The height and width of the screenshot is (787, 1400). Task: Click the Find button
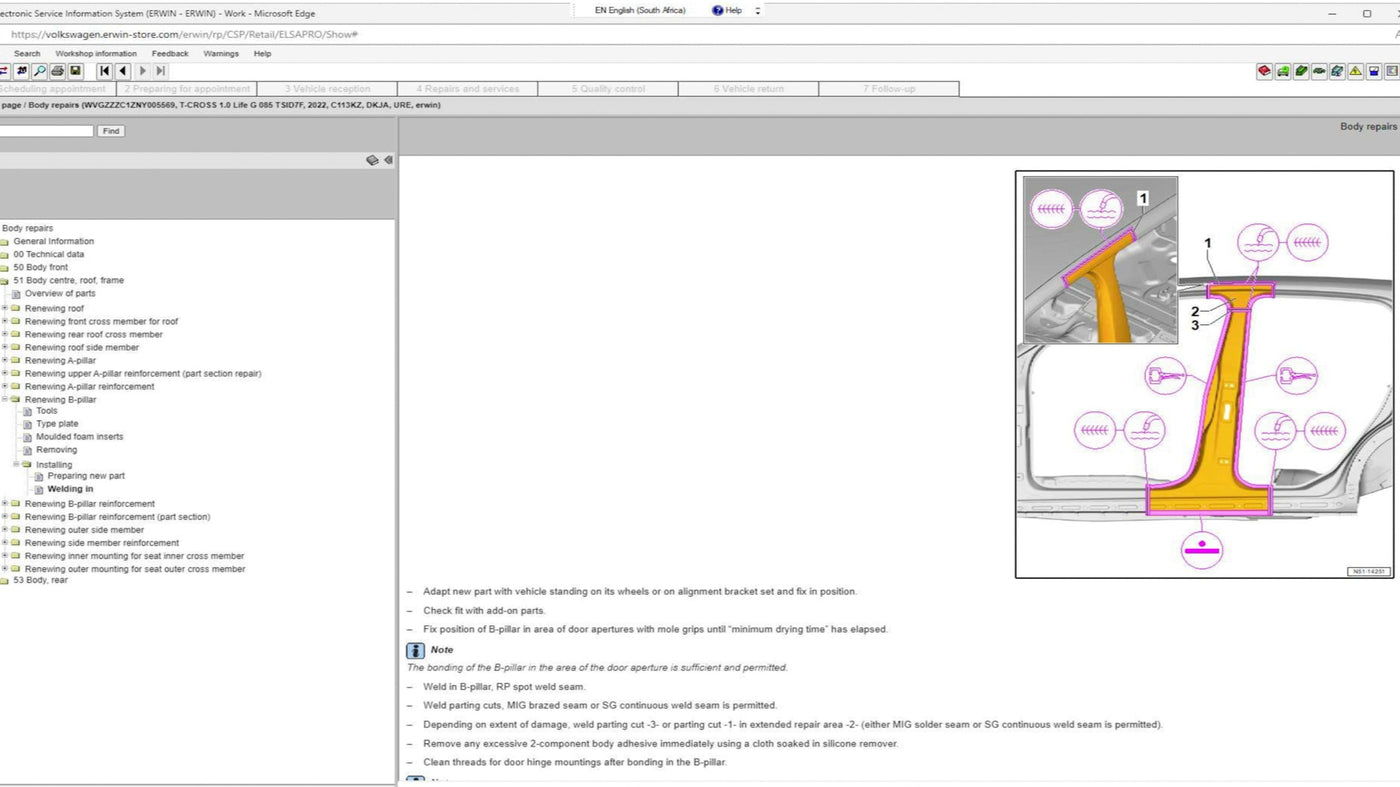tap(111, 131)
